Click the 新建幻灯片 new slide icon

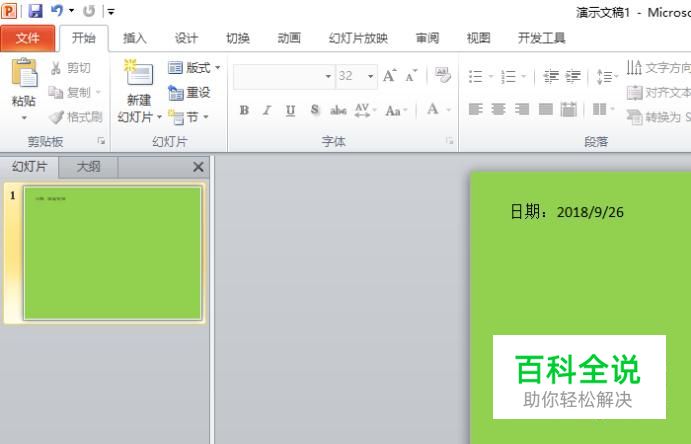pyautogui.click(x=139, y=73)
